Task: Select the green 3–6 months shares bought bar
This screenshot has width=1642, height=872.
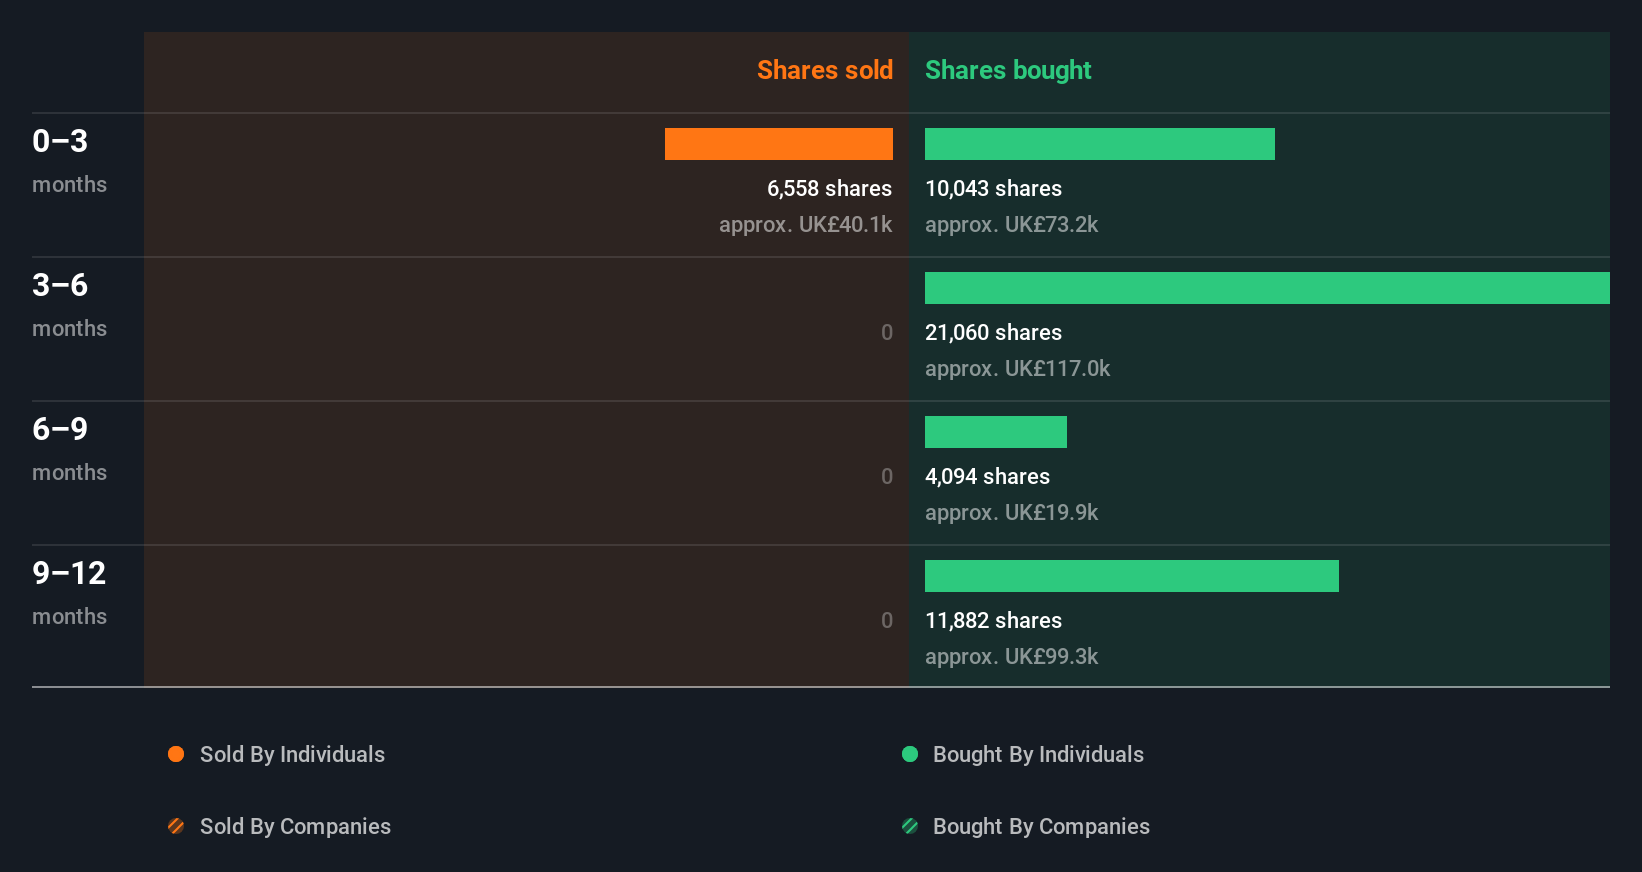Action: [1267, 288]
